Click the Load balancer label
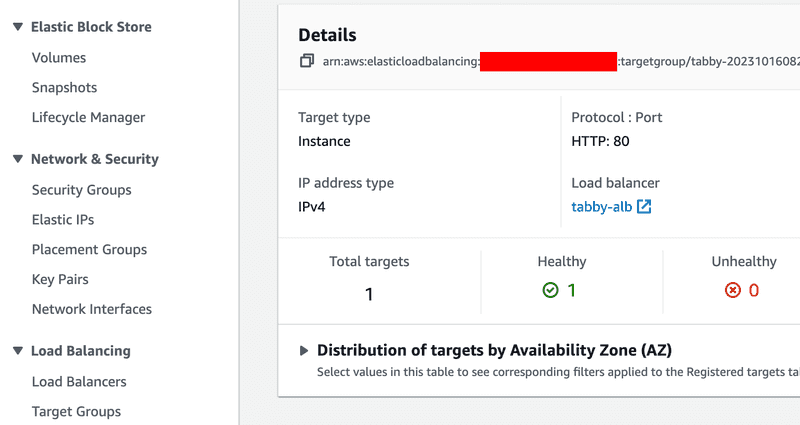This screenshot has width=800, height=425. pyautogui.click(x=615, y=183)
